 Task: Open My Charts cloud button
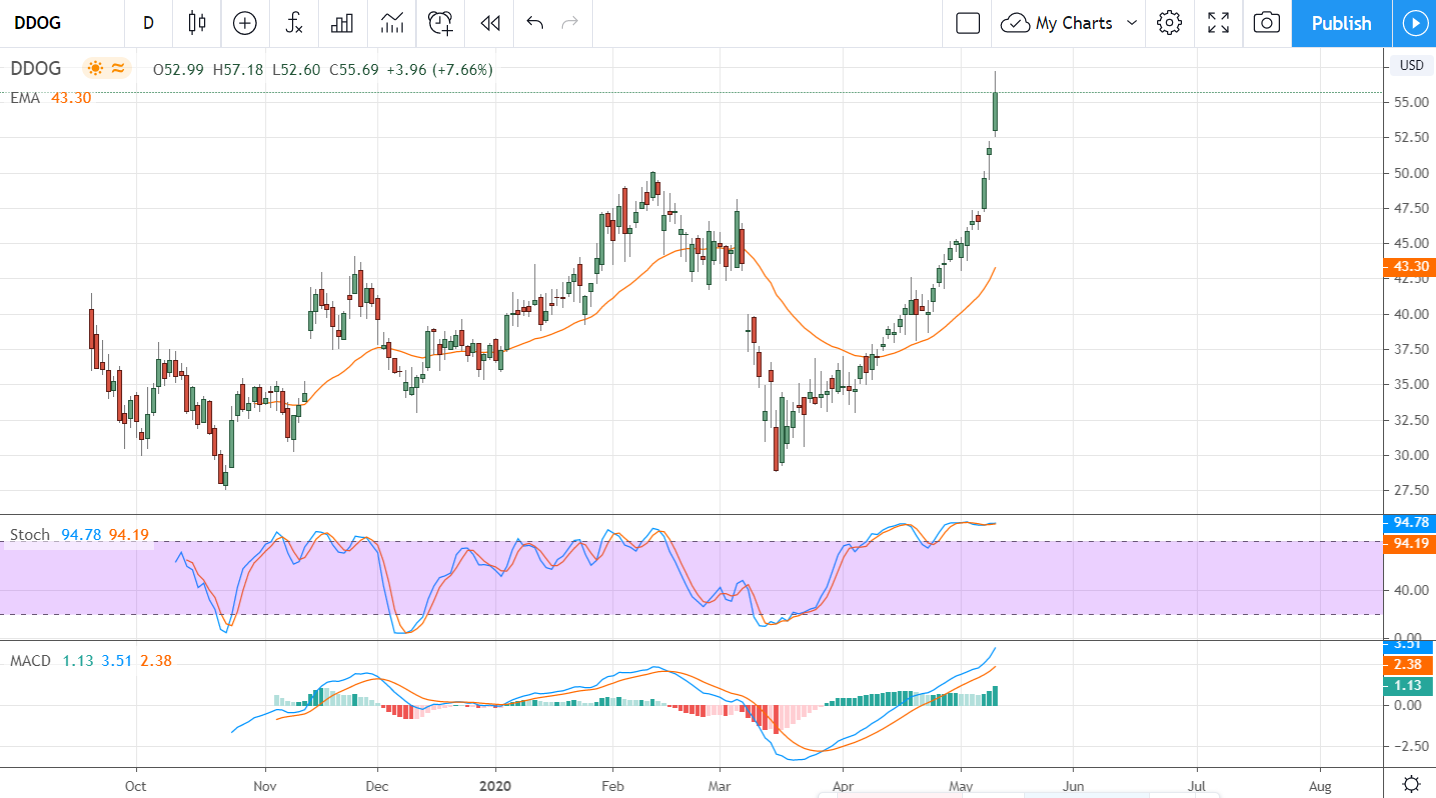pos(1059,23)
